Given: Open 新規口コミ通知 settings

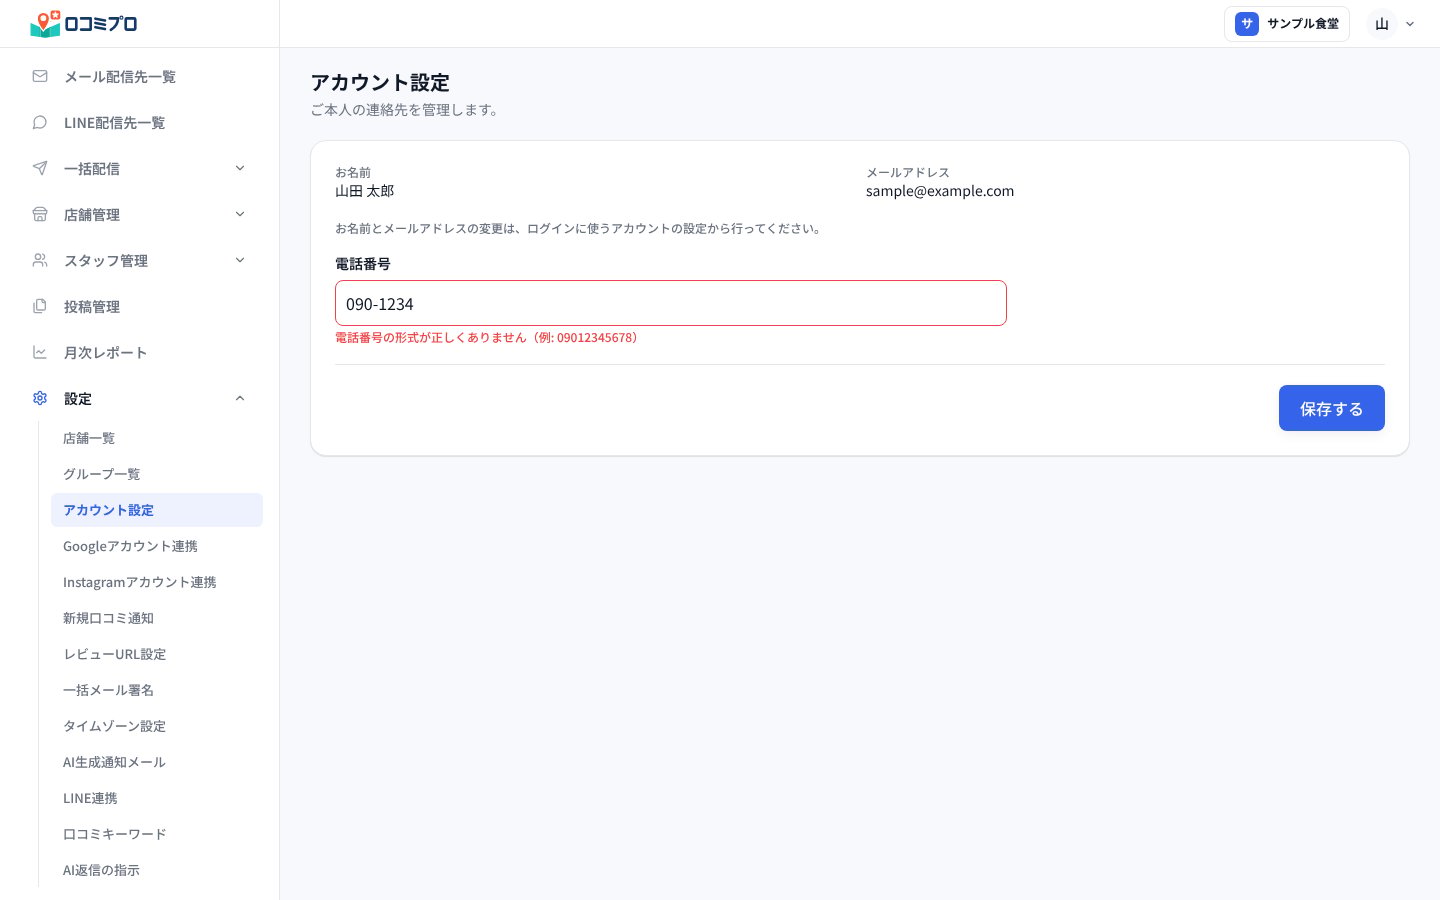Looking at the screenshot, I should (157, 618).
